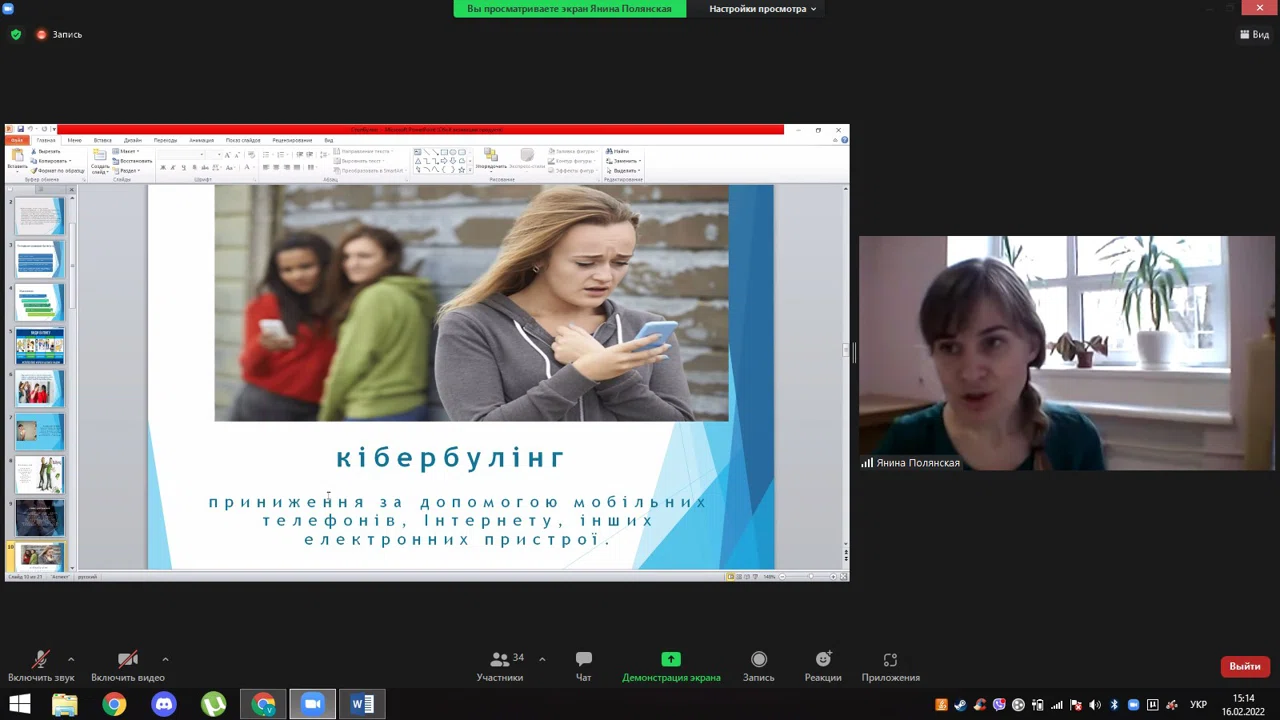Unmute the microphone
This screenshot has width=1280, height=720.
pyautogui.click(x=41, y=666)
